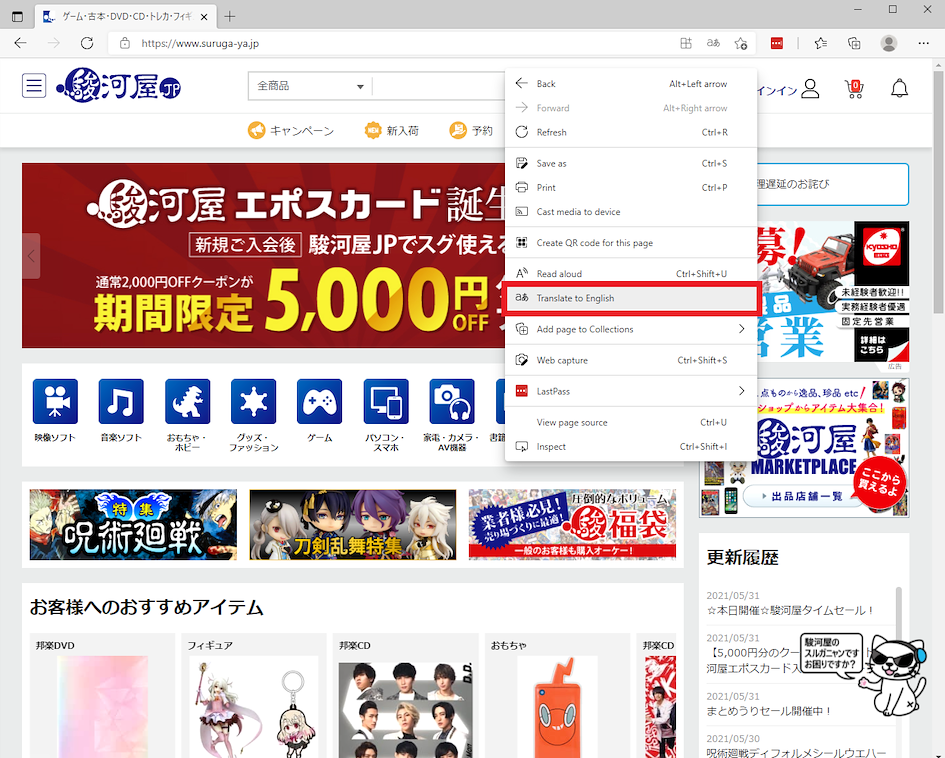The height and width of the screenshot is (758, 945).
Task: Open the Favorites list button
Action: click(x=820, y=43)
